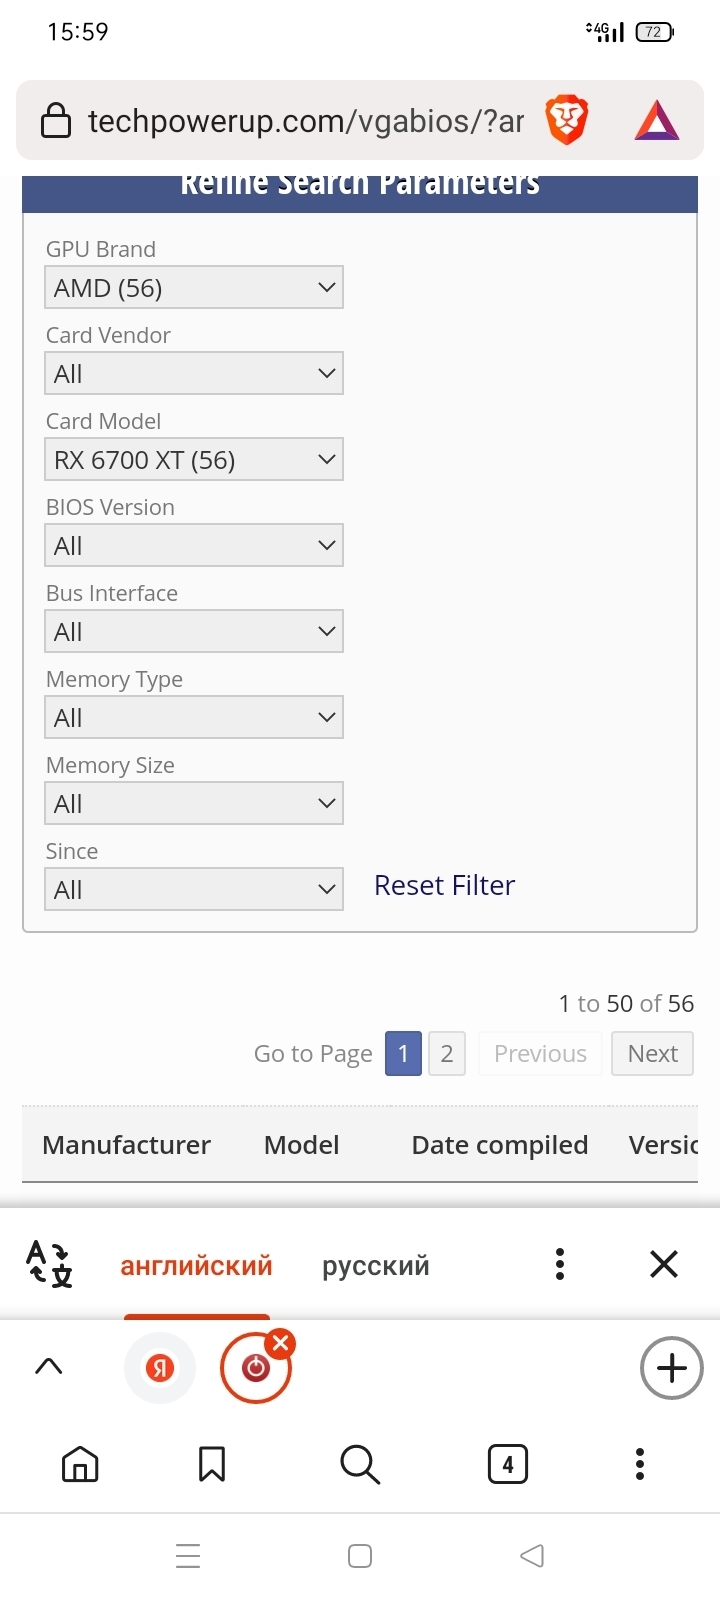Screen dimensions: 720x1600
Task: Open the bookmarks icon
Action: click(x=212, y=1464)
